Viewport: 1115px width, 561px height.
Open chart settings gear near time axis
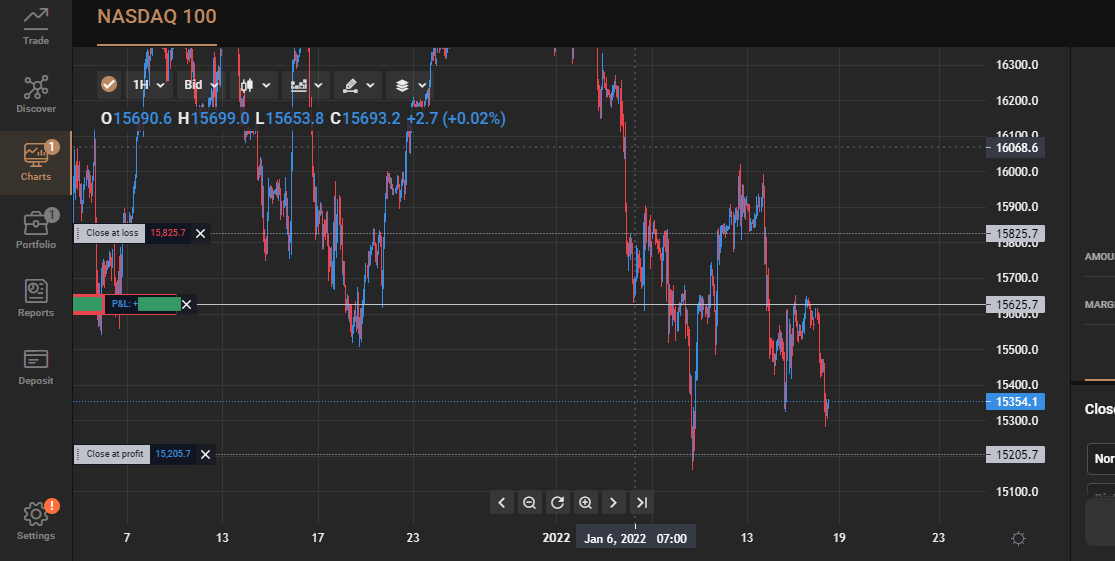tap(1018, 538)
